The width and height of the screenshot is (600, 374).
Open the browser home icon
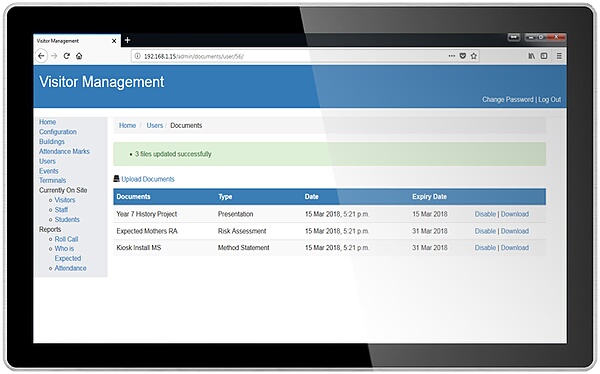click(79, 56)
